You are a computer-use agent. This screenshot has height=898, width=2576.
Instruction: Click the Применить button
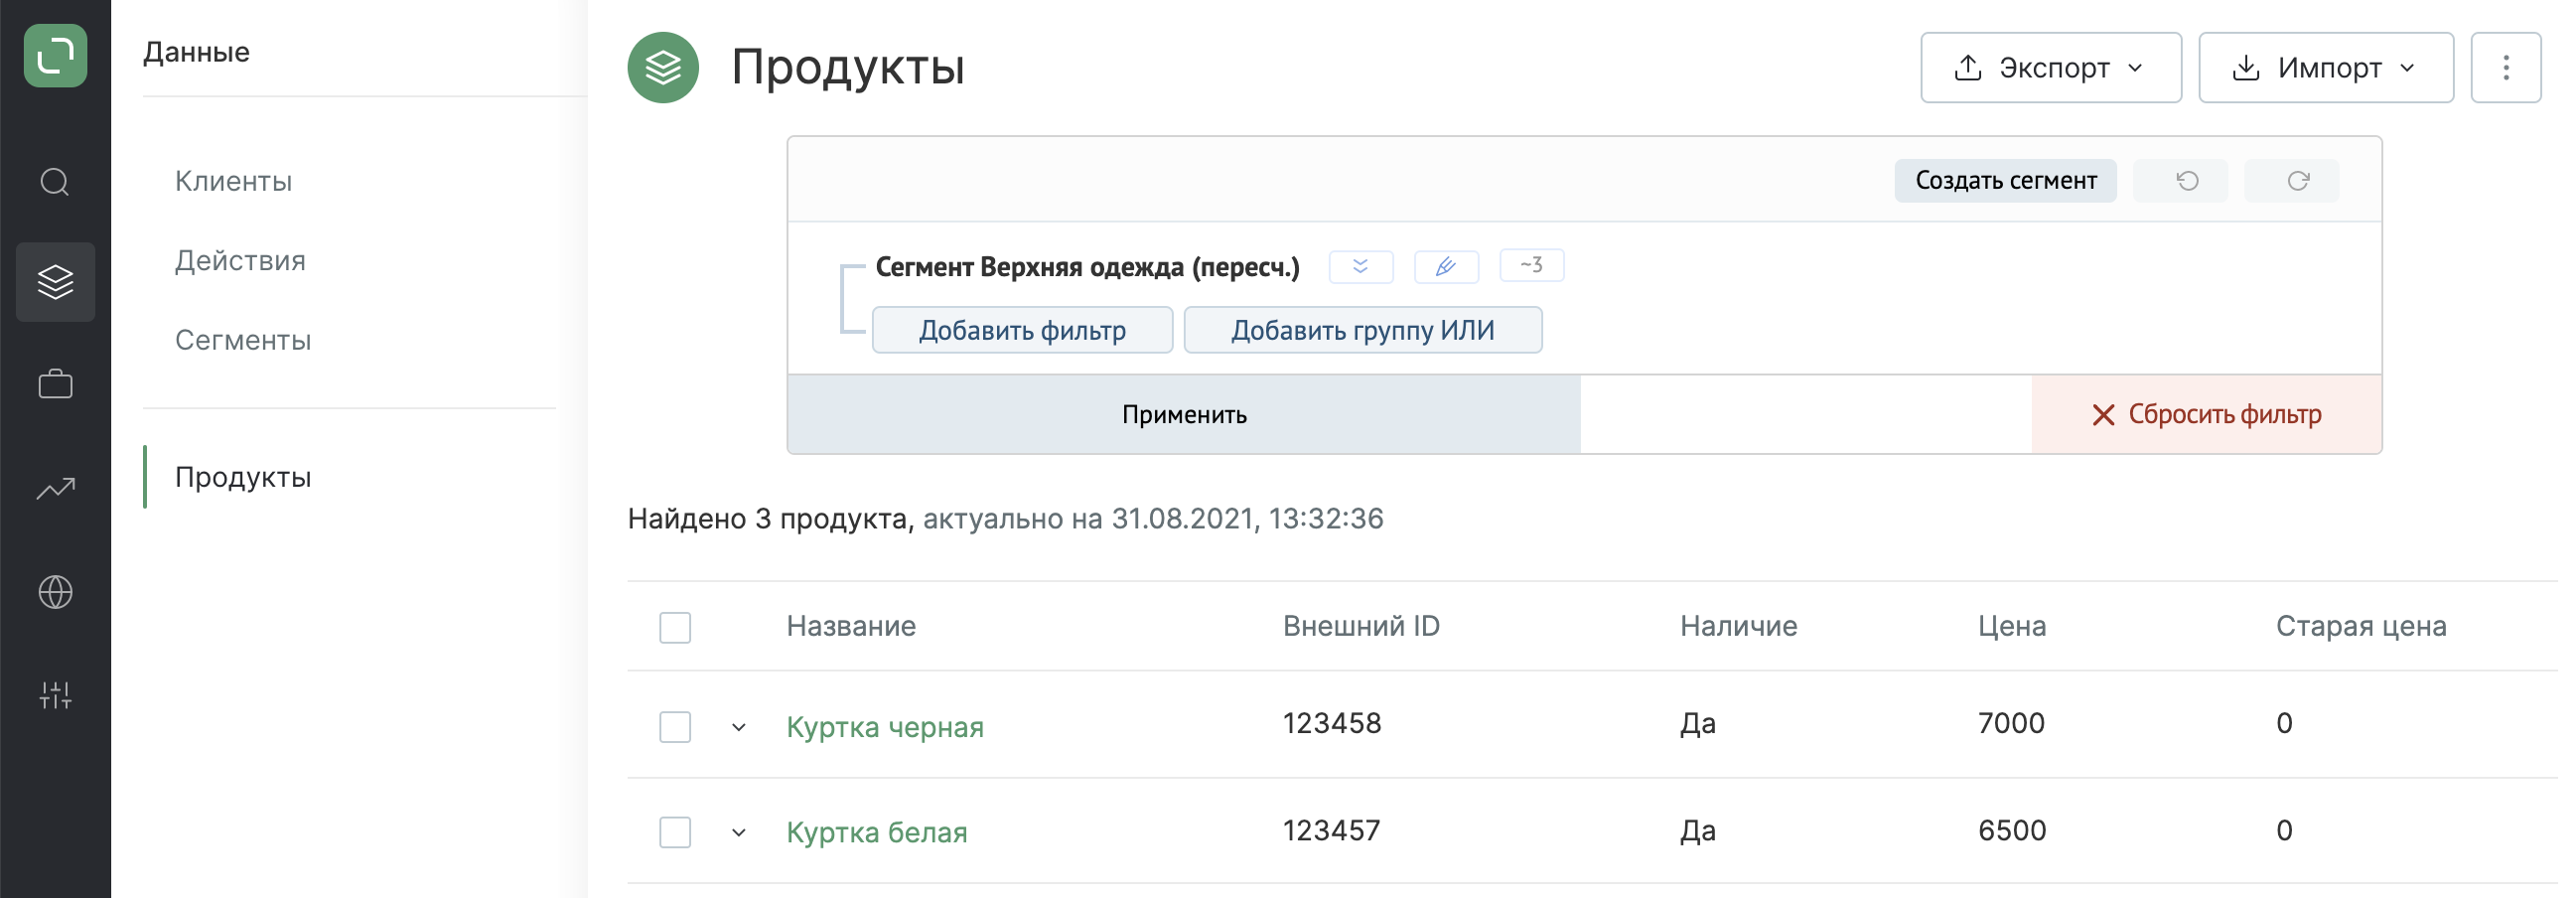1184,414
